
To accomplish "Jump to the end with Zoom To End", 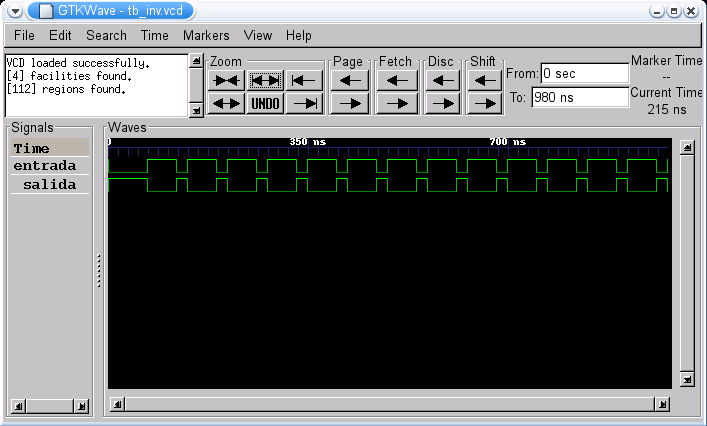I will click(304, 103).
